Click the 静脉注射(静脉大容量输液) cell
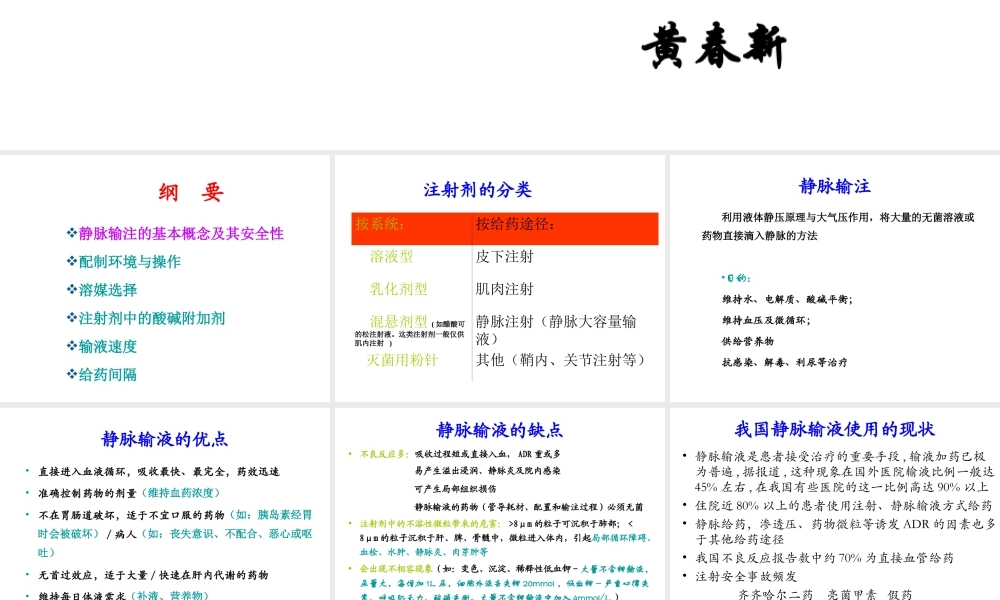1000x600 pixels. 556,330
